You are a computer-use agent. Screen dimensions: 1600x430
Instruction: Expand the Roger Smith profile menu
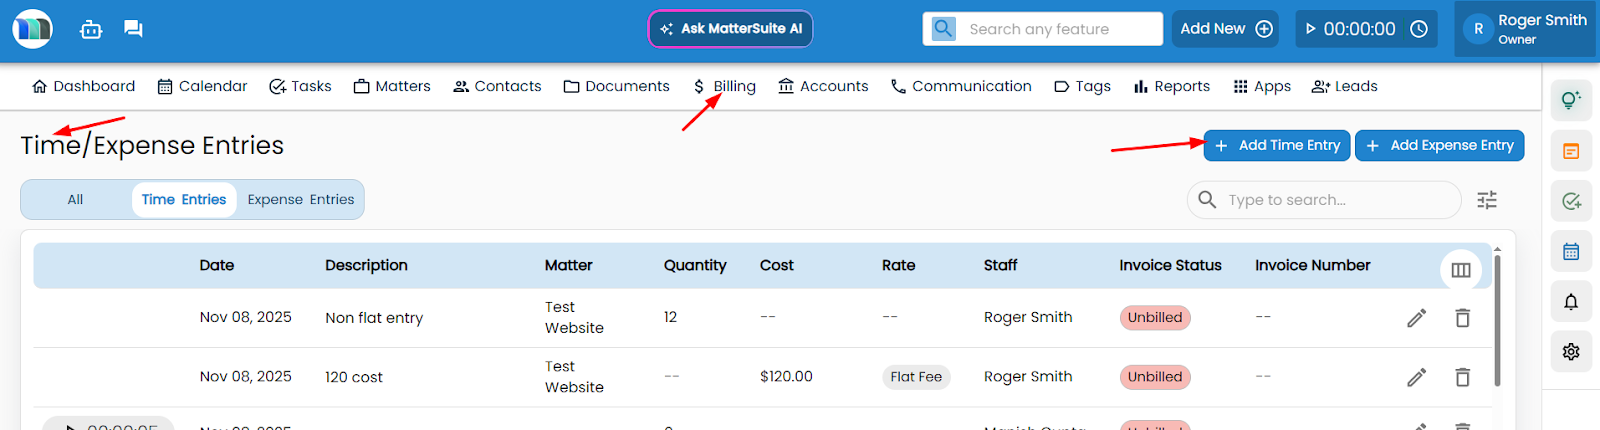pyautogui.click(x=1526, y=29)
